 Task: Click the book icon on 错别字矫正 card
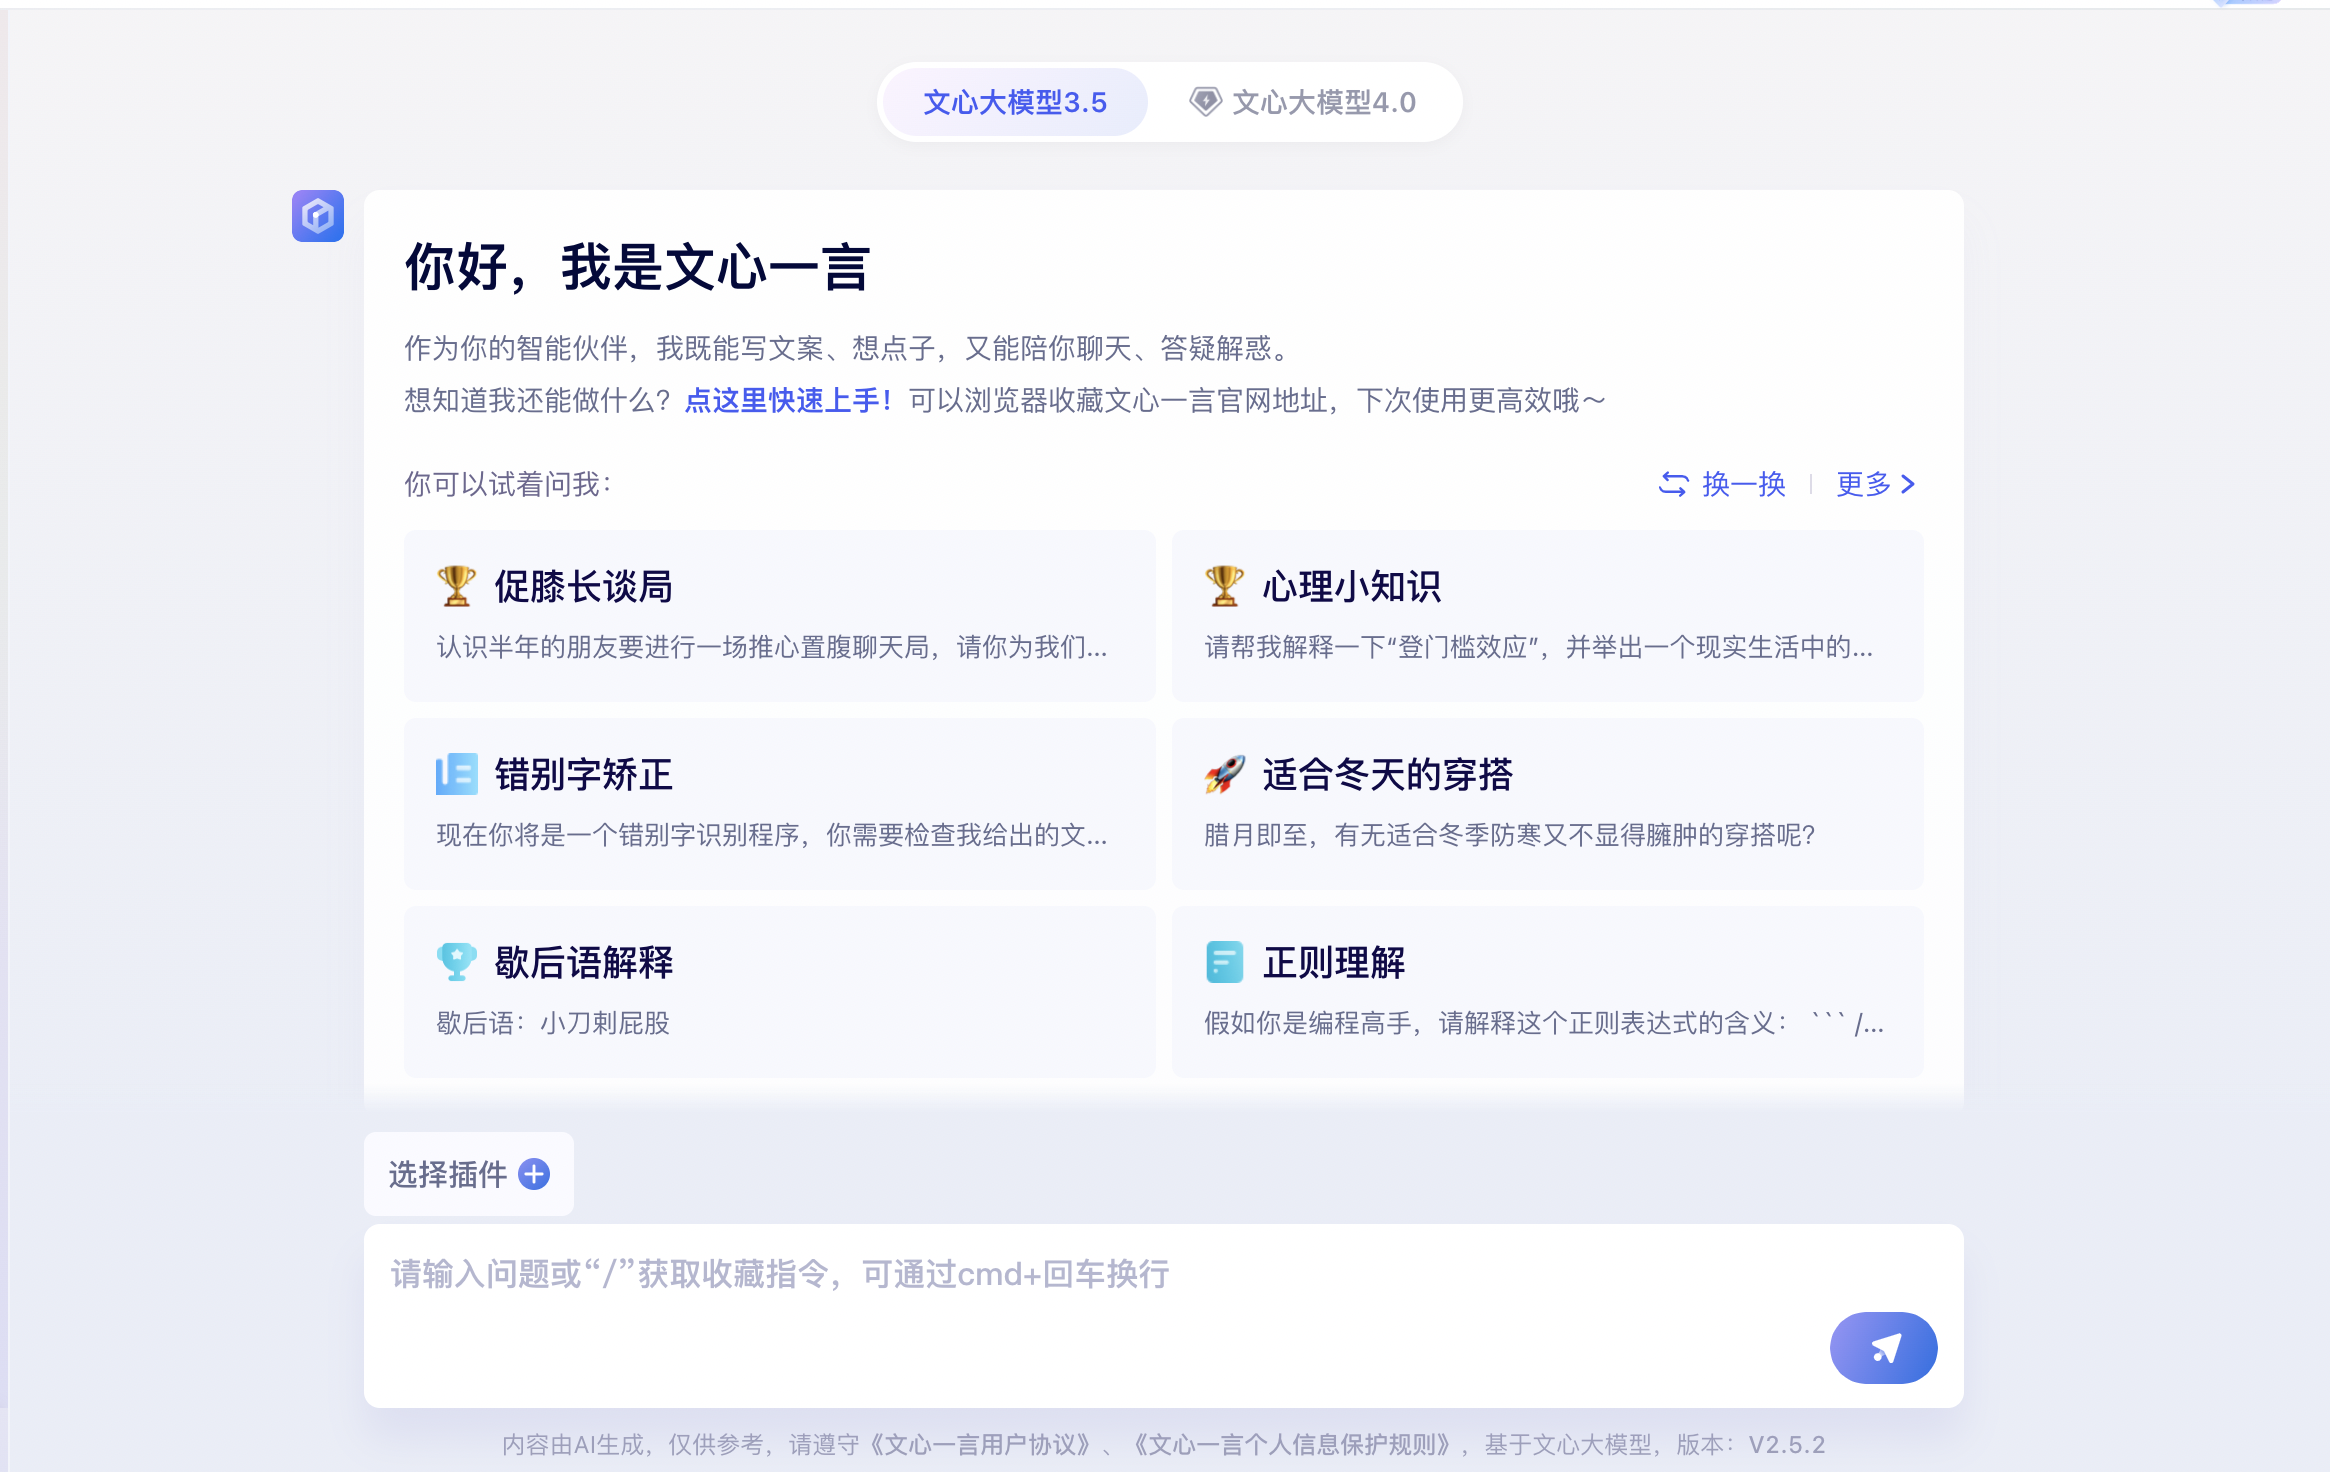click(457, 774)
